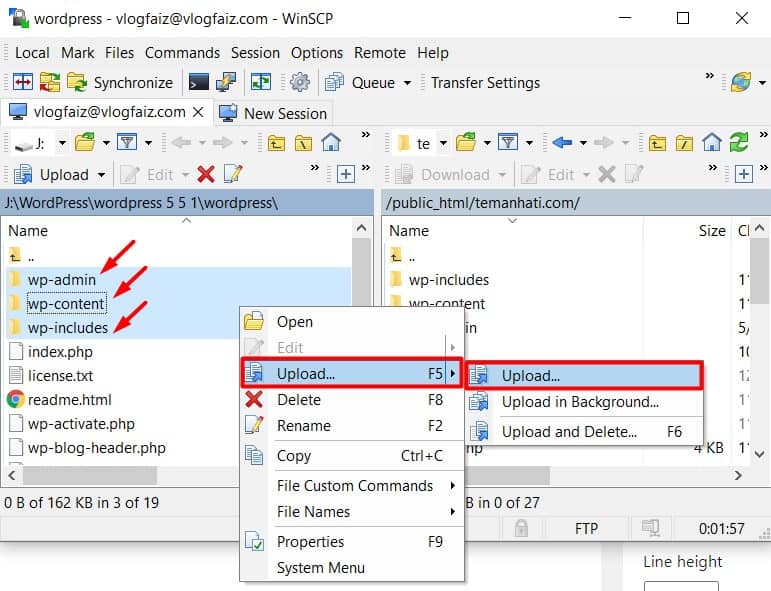Choose Properties in the context menu

[x=352, y=542]
